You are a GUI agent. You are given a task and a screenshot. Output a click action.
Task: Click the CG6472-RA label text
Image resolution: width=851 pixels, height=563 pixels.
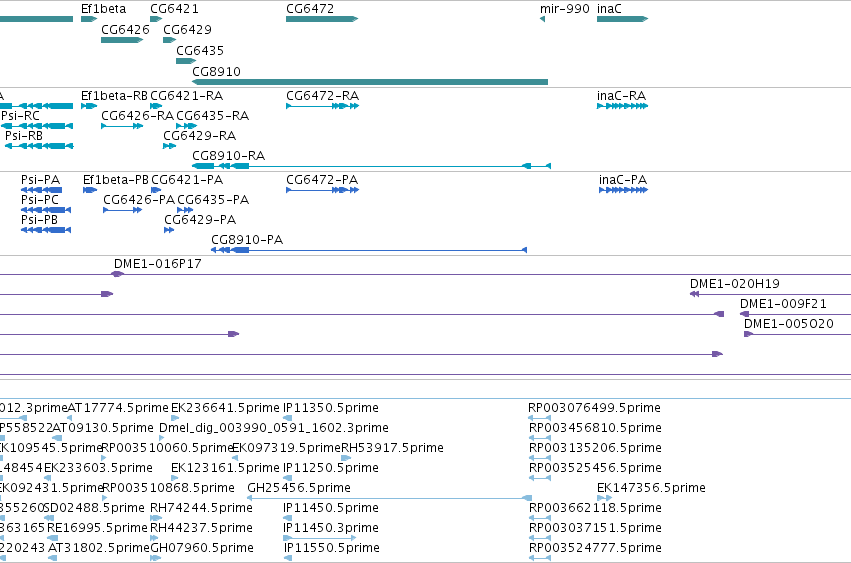(x=322, y=96)
